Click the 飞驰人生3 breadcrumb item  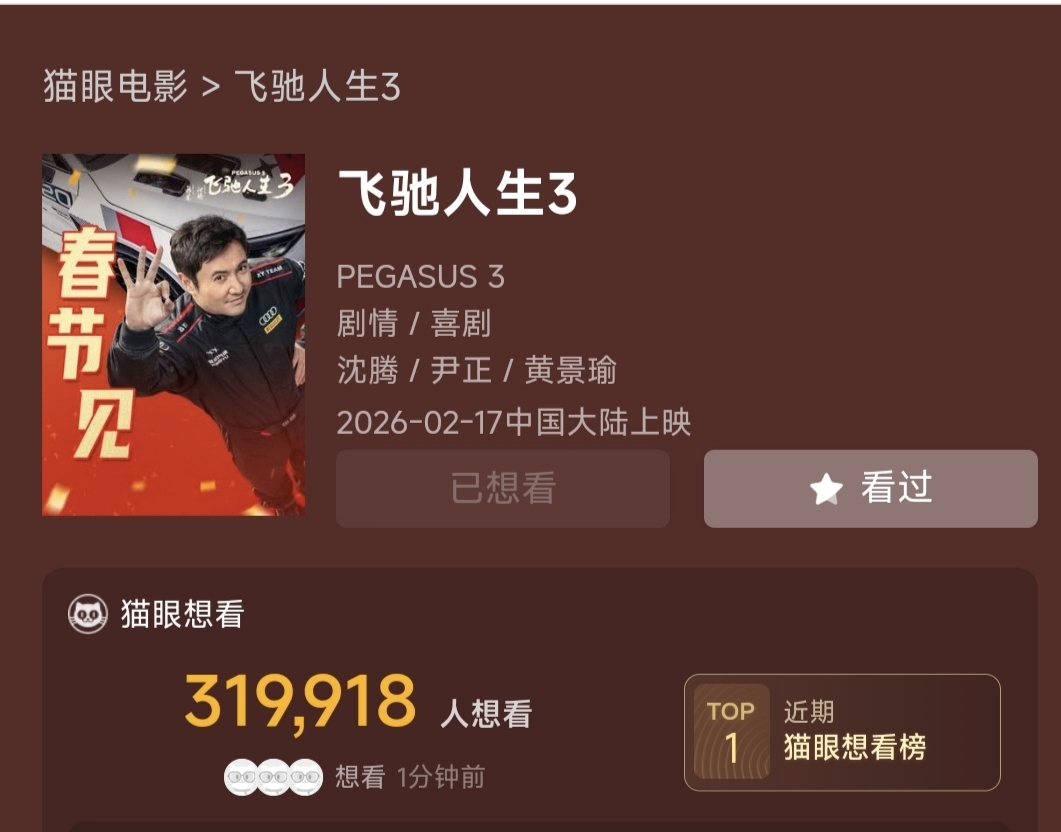tap(317, 87)
